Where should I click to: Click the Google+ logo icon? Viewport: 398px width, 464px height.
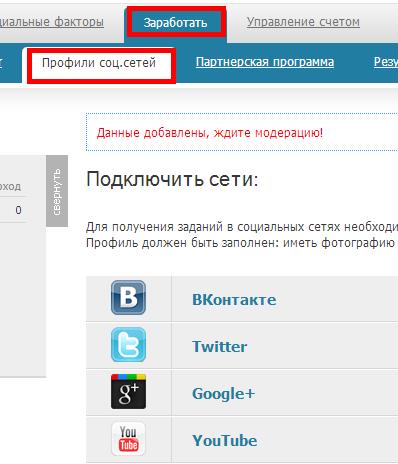[128, 392]
